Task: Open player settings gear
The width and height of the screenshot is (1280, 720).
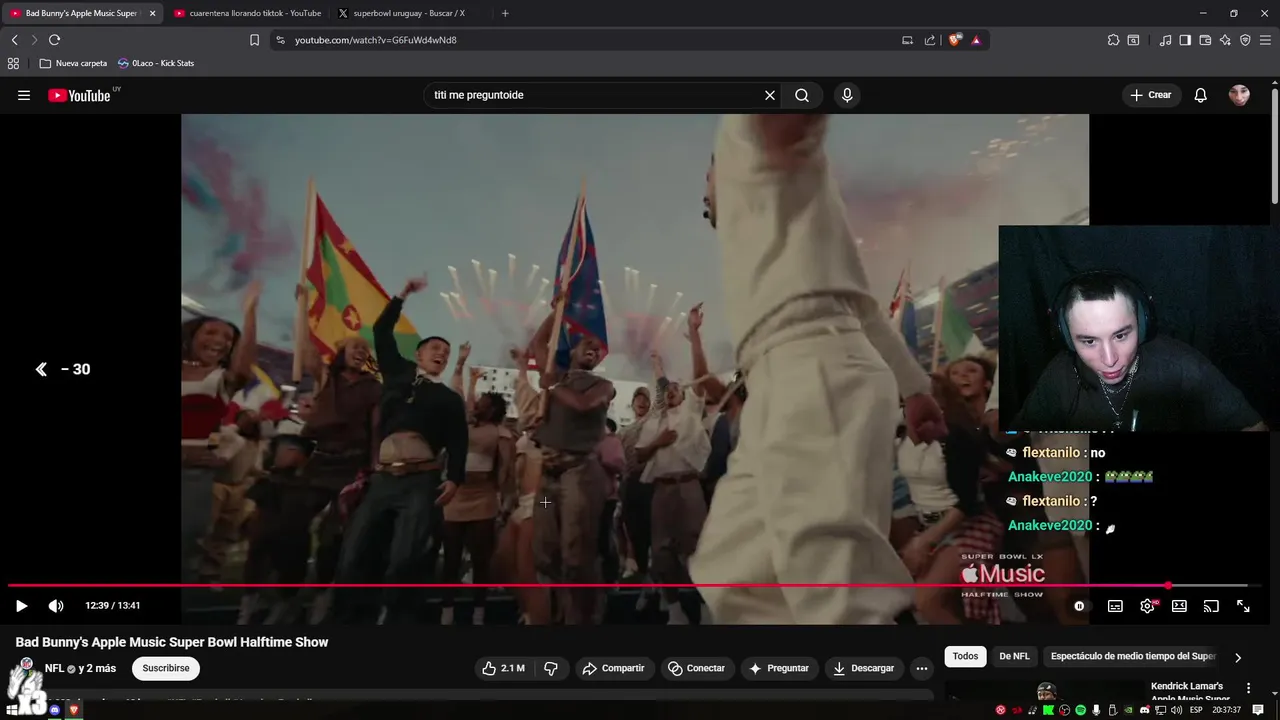Action: pyautogui.click(x=1148, y=606)
